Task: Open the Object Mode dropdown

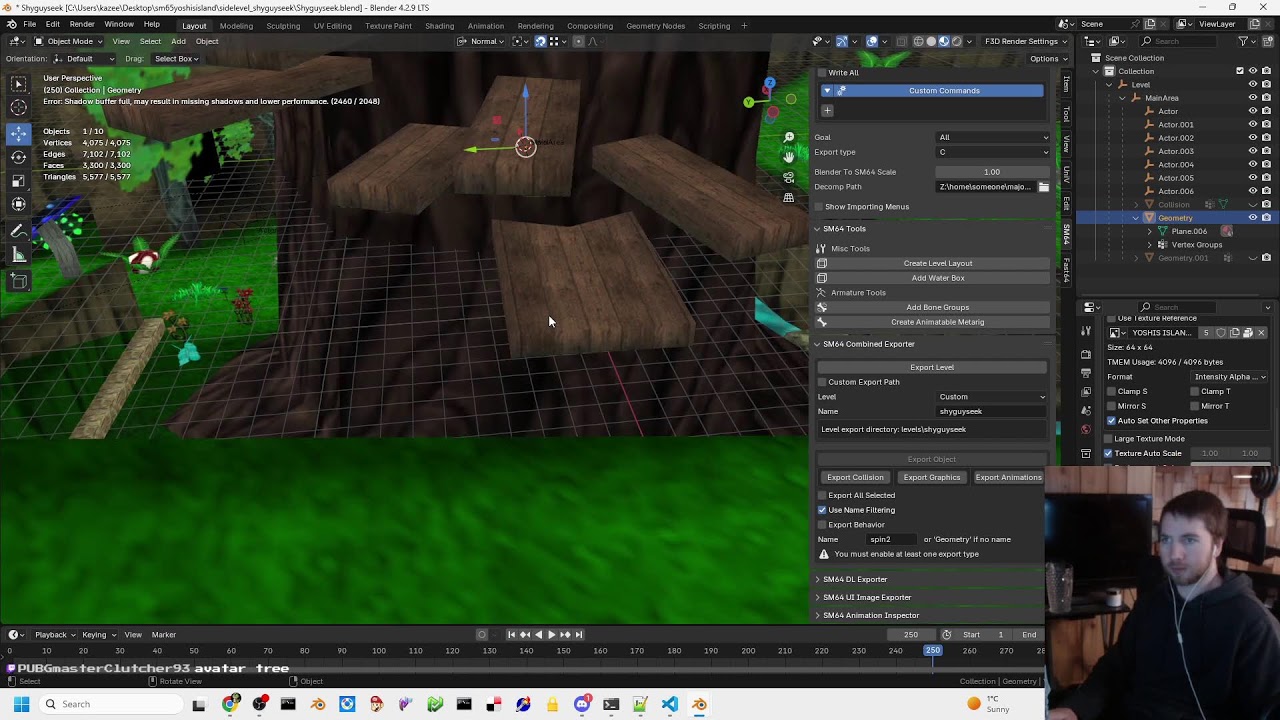Action: coord(69,41)
